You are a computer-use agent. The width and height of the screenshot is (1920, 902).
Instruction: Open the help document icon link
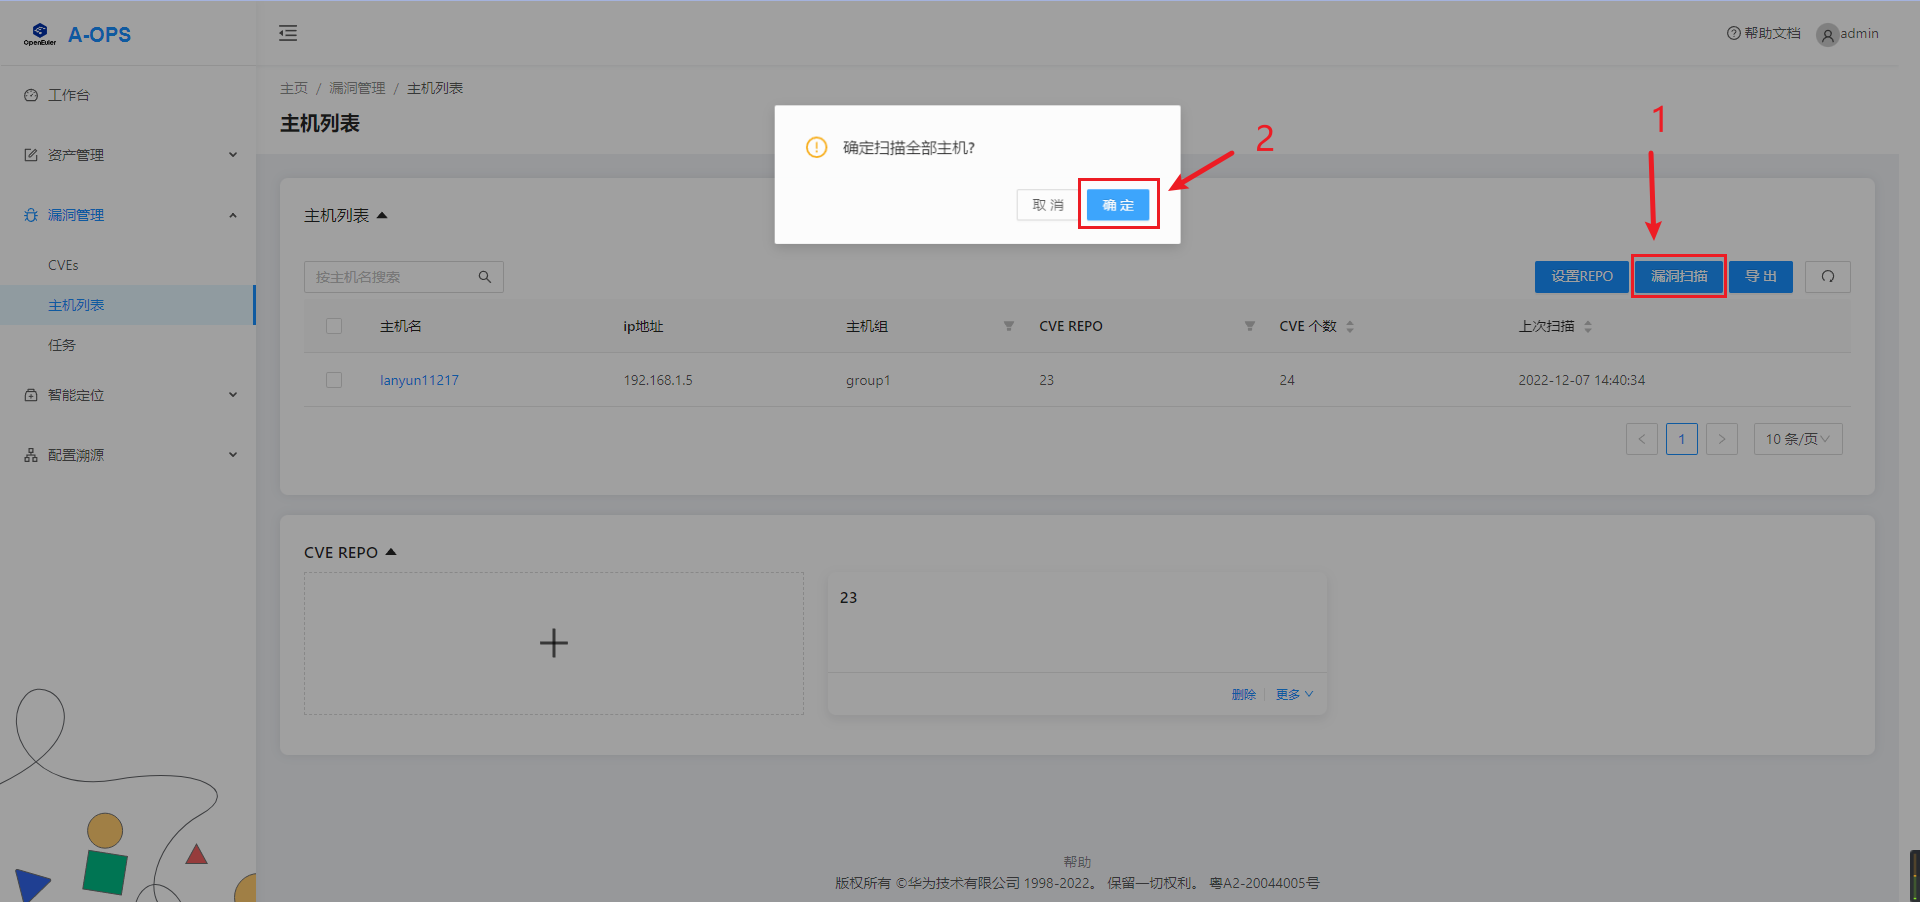coord(1733,33)
